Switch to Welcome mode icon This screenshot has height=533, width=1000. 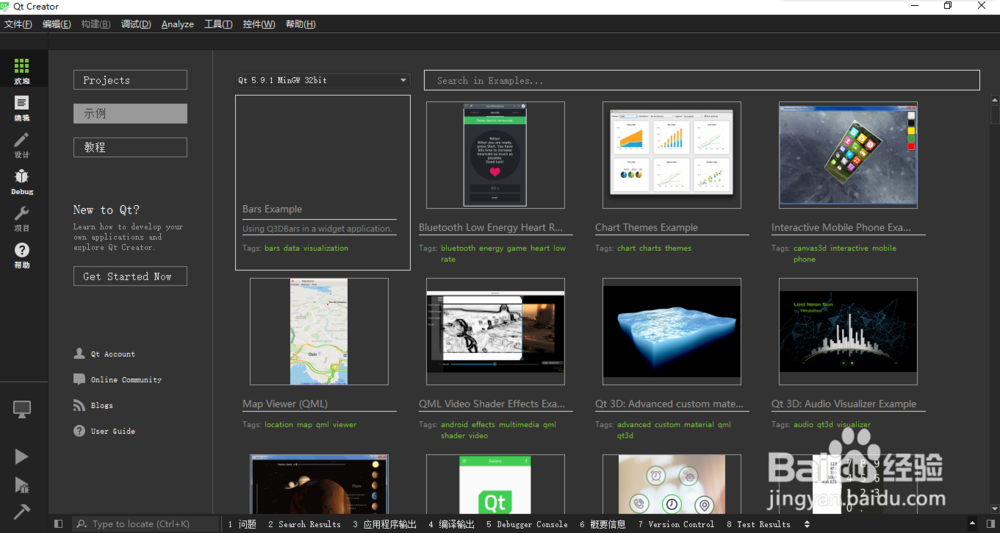[22, 66]
